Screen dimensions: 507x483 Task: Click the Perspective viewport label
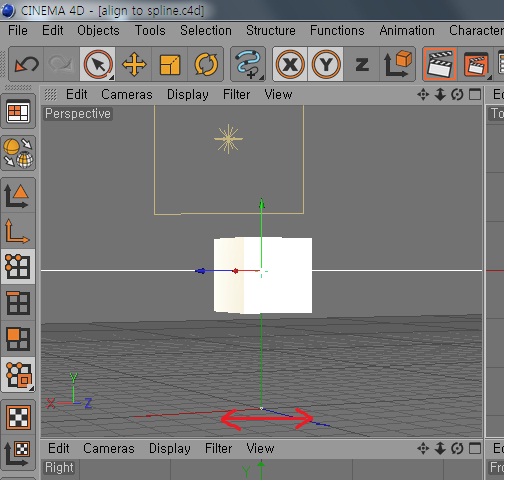78,114
